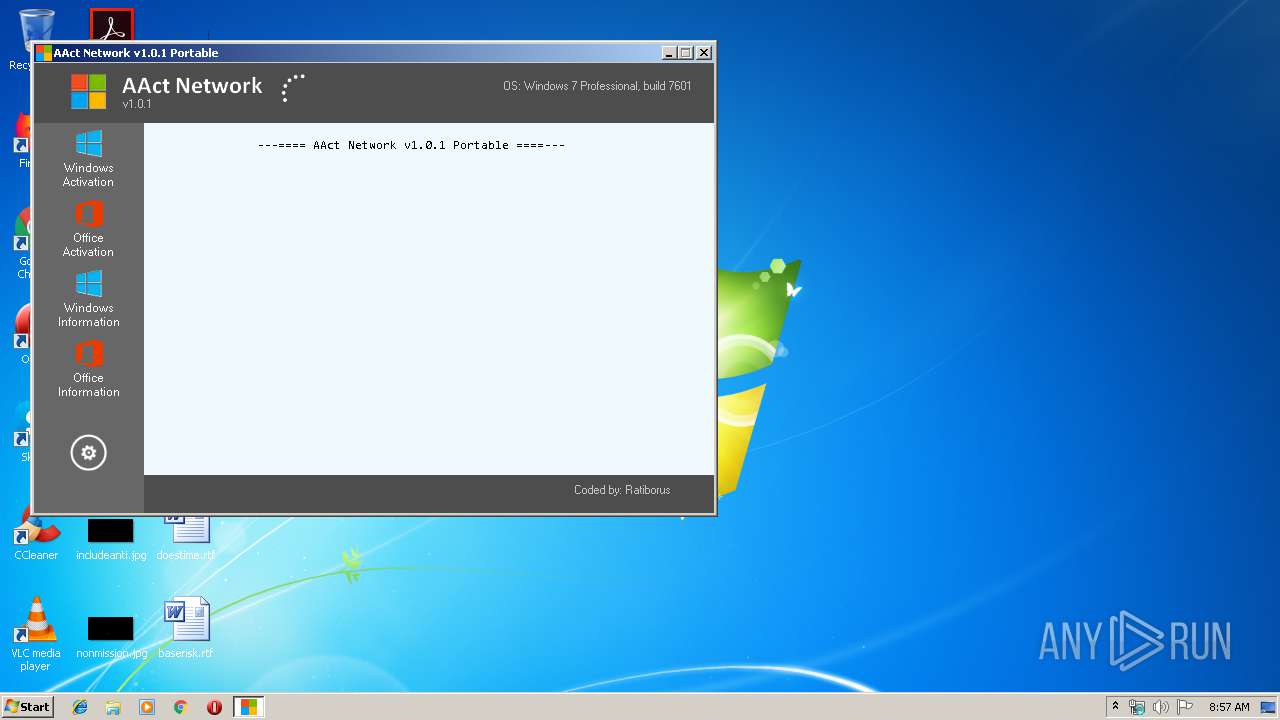The width and height of the screenshot is (1280, 720).
Task: Launch Google Chrome from the taskbar
Action: pyautogui.click(x=180, y=707)
